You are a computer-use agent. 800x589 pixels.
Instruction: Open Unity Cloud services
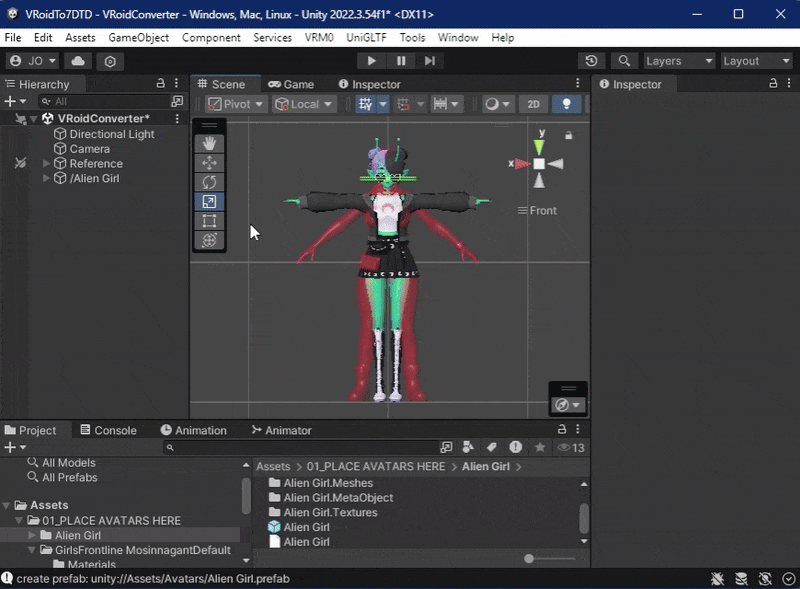[x=78, y=61]
